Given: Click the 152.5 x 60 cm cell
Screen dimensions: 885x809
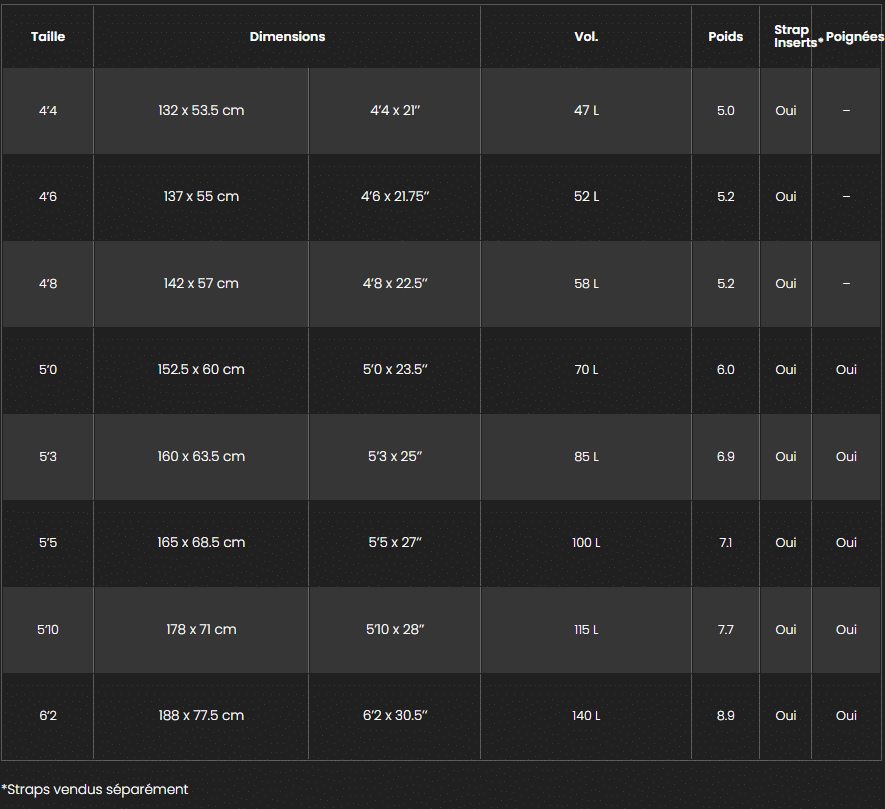Looking at the screenshot, I should 201,370.
